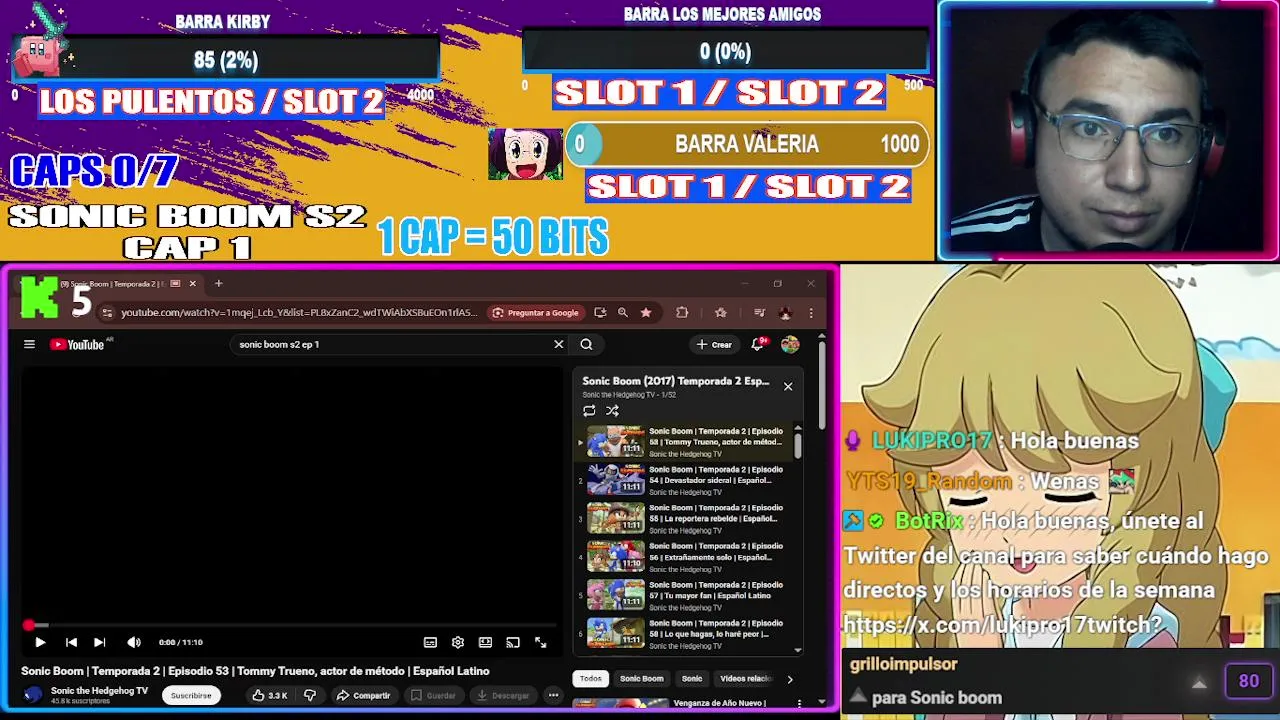Image resolution: width=1280 pixels, height=720 pixels.
Task: Click the playlist panel scrollbar
Action: pos(798,444)
